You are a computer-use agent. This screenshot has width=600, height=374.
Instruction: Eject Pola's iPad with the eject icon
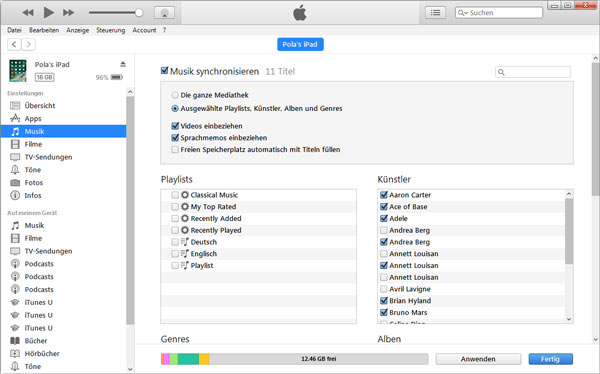click(123, 64)
